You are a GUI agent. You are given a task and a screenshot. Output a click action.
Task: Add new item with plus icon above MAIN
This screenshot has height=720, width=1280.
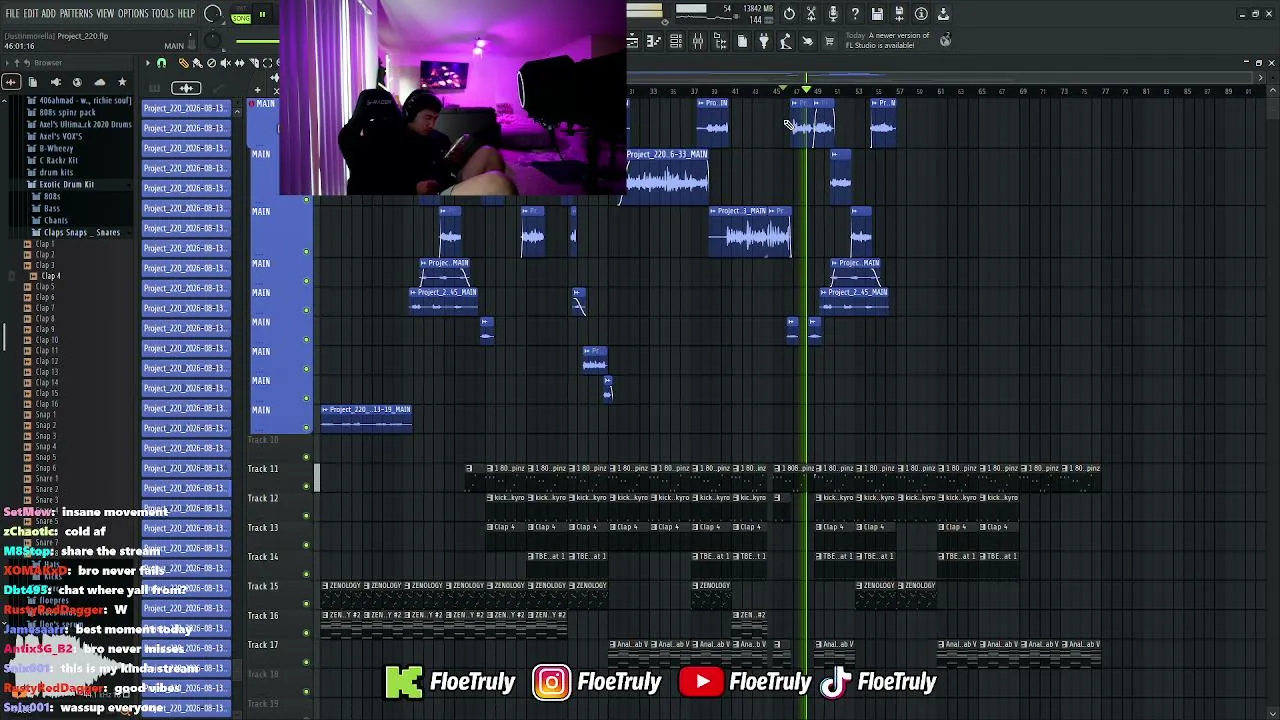tap(257, 90)
